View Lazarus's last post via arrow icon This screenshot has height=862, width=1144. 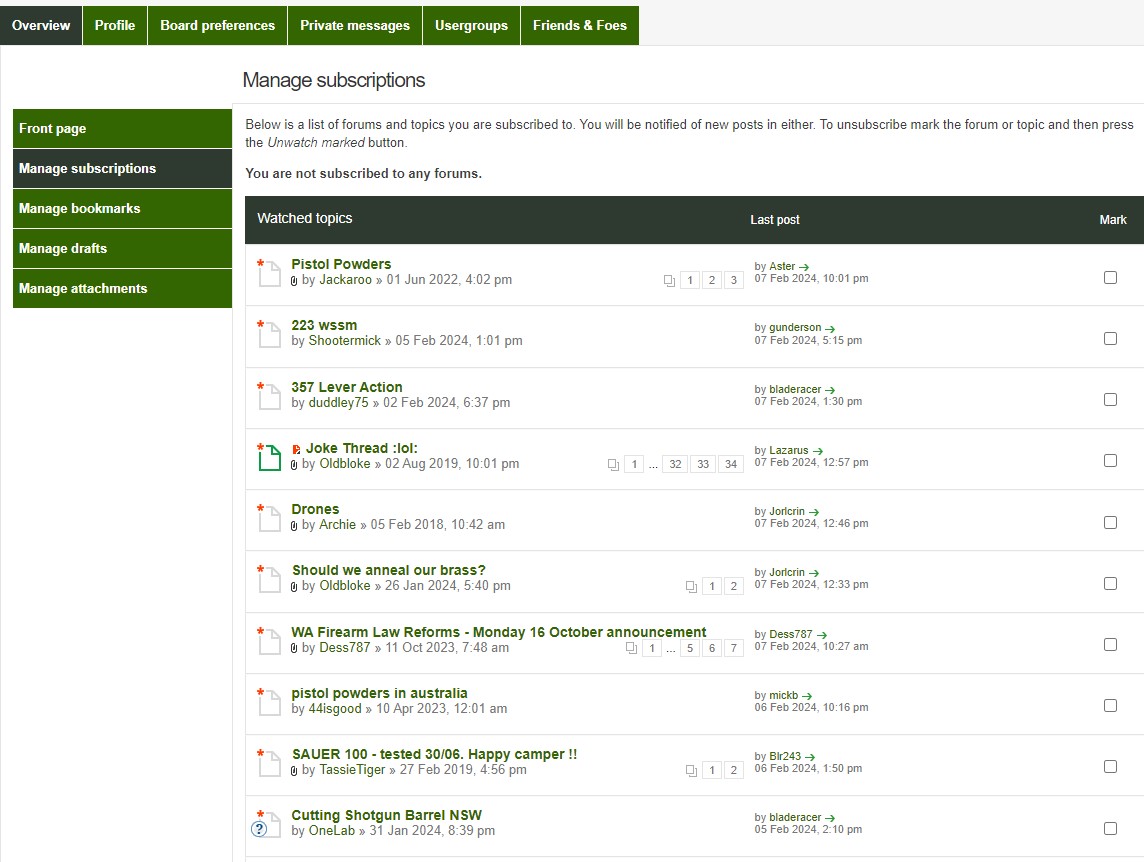818,451
